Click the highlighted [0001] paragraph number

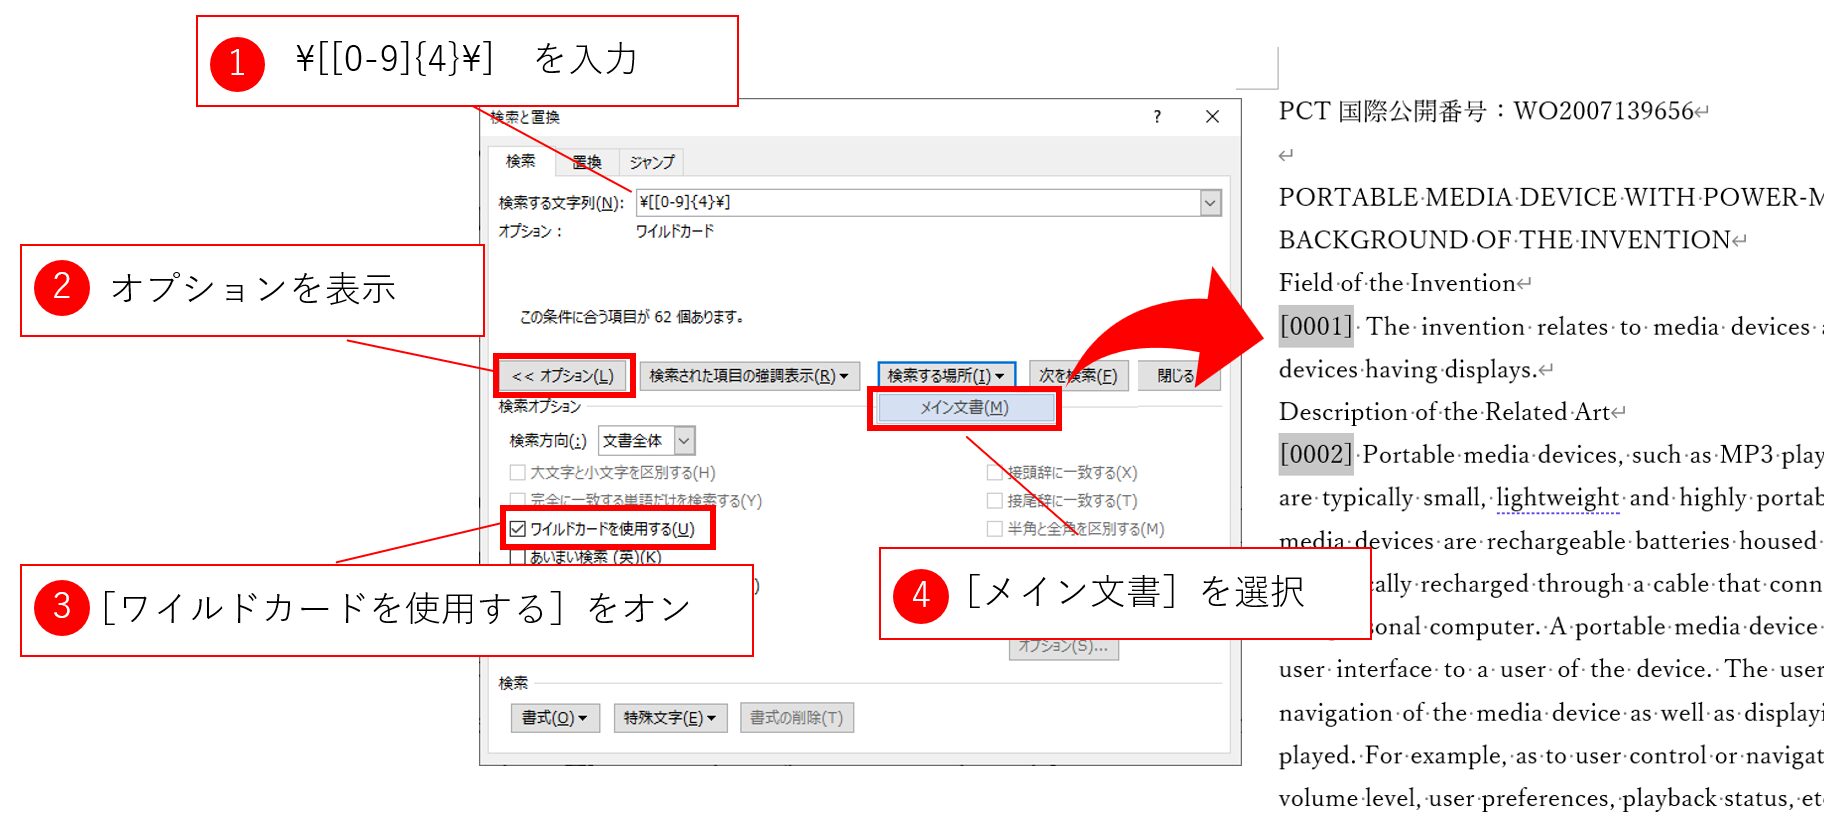click(1316, 327)
